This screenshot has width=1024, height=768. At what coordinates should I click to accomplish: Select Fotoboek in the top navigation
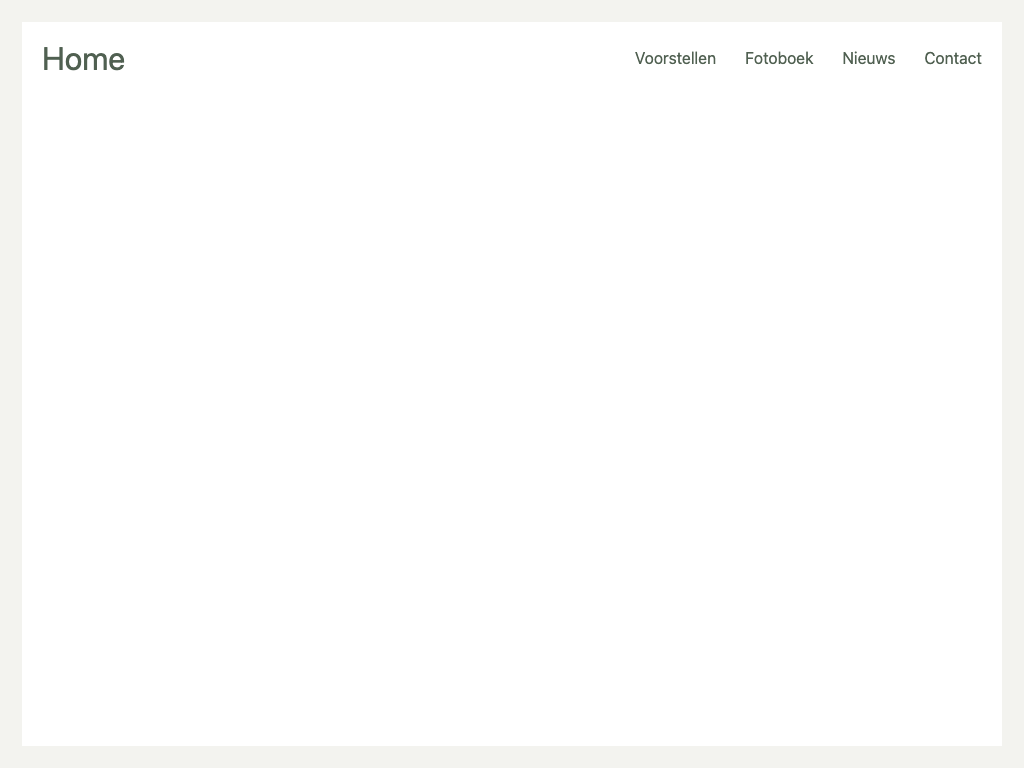tap(779, 58)
